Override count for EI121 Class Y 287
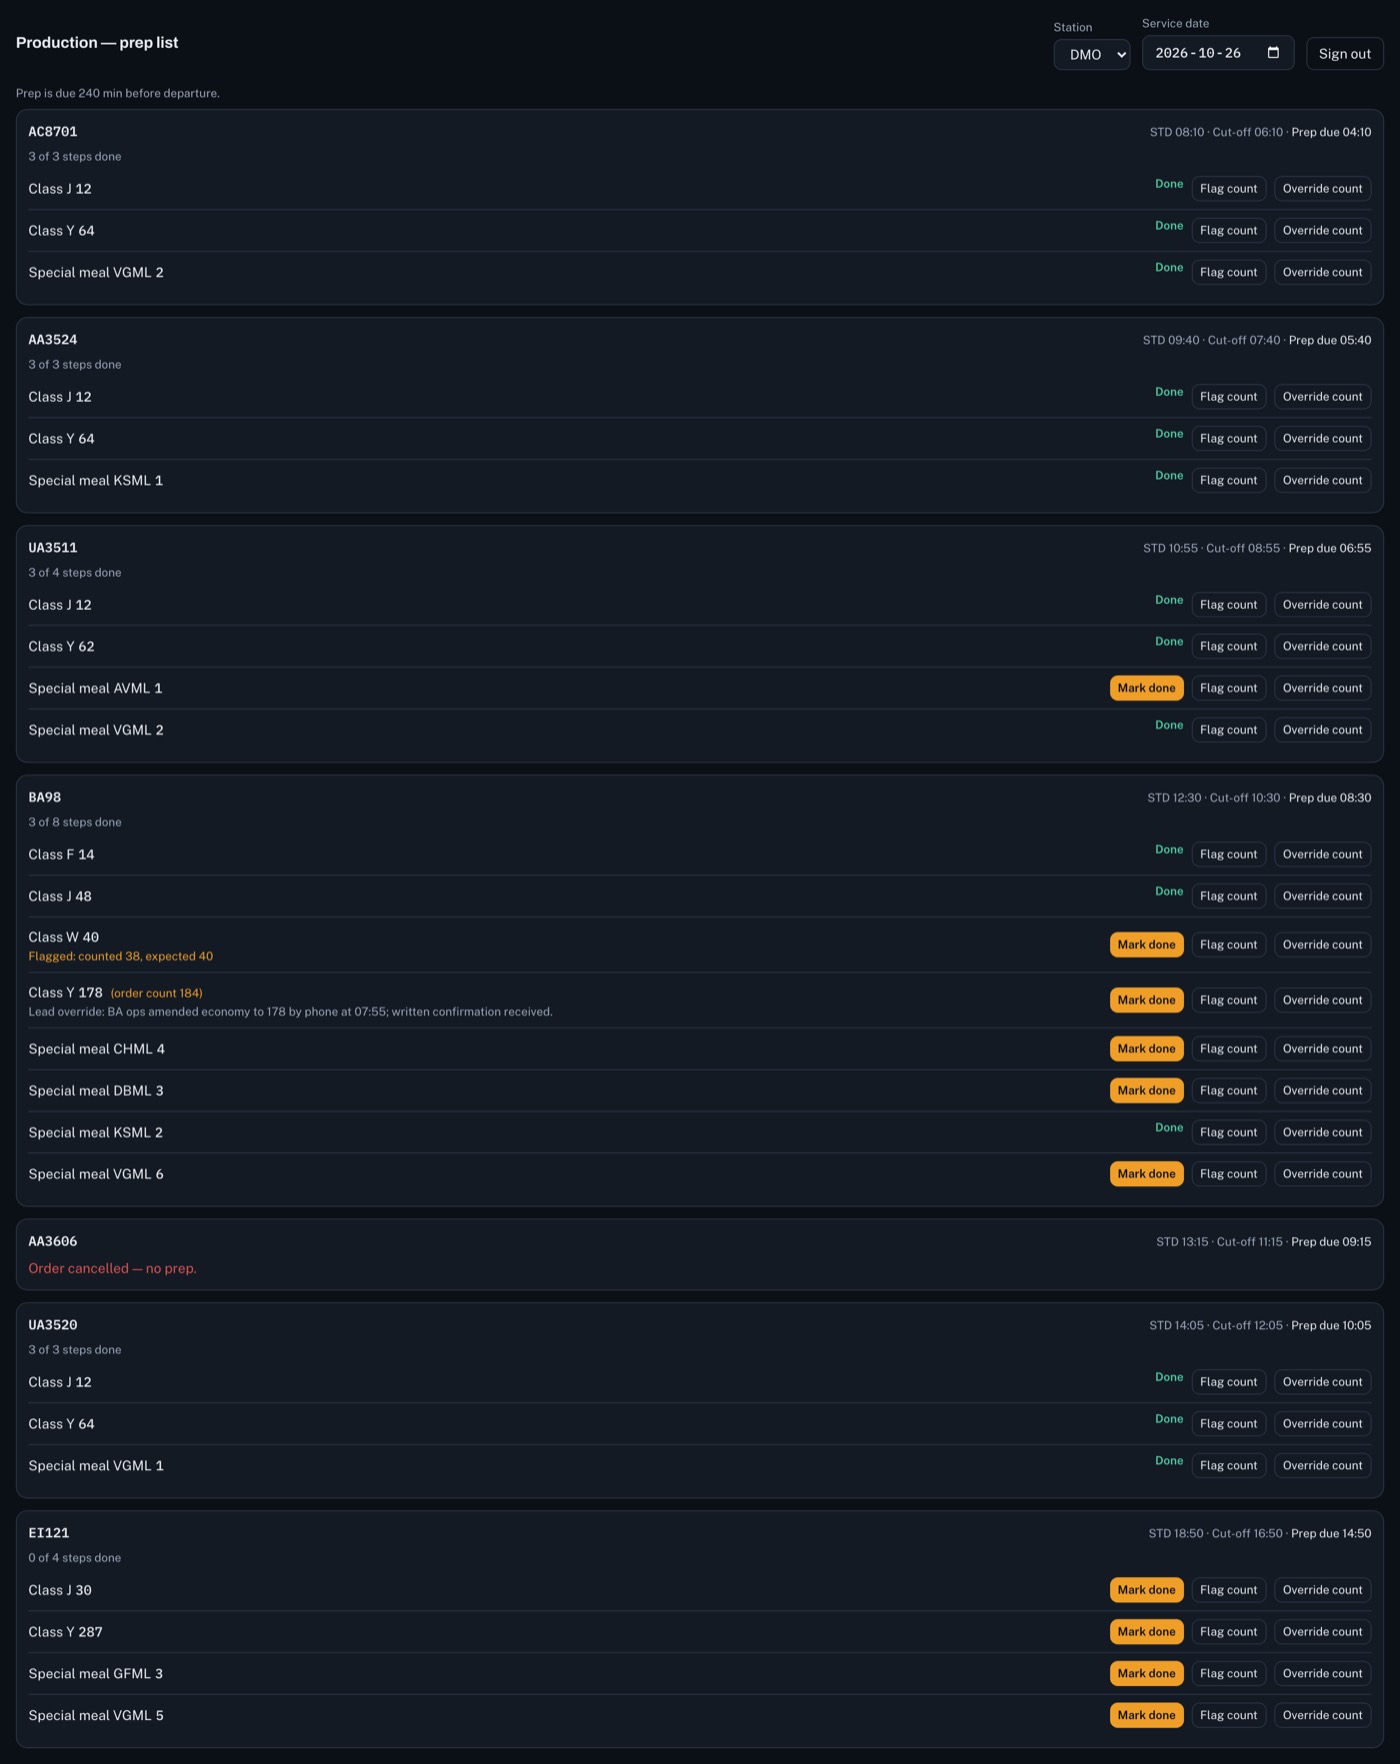Screen dimensions: 1400x1764 coord(1323,1632)
